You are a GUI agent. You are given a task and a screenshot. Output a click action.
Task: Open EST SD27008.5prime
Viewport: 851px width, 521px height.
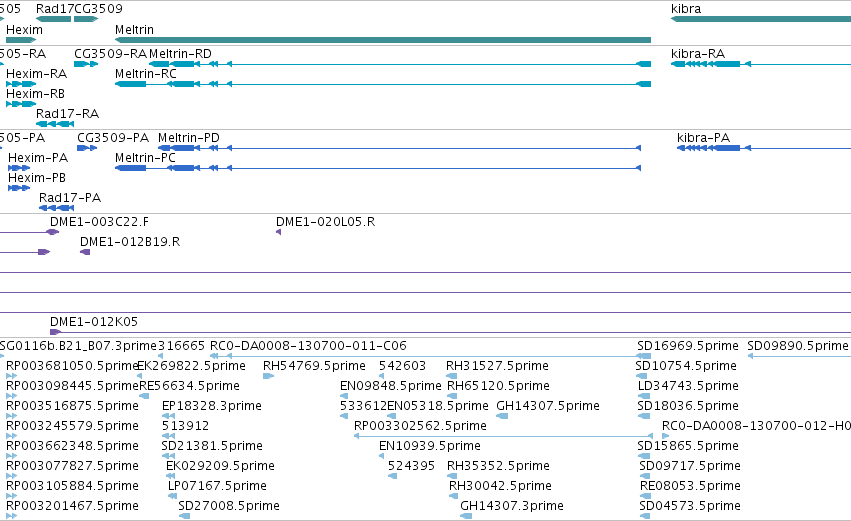pyautogui.click(x=228, y=506)
